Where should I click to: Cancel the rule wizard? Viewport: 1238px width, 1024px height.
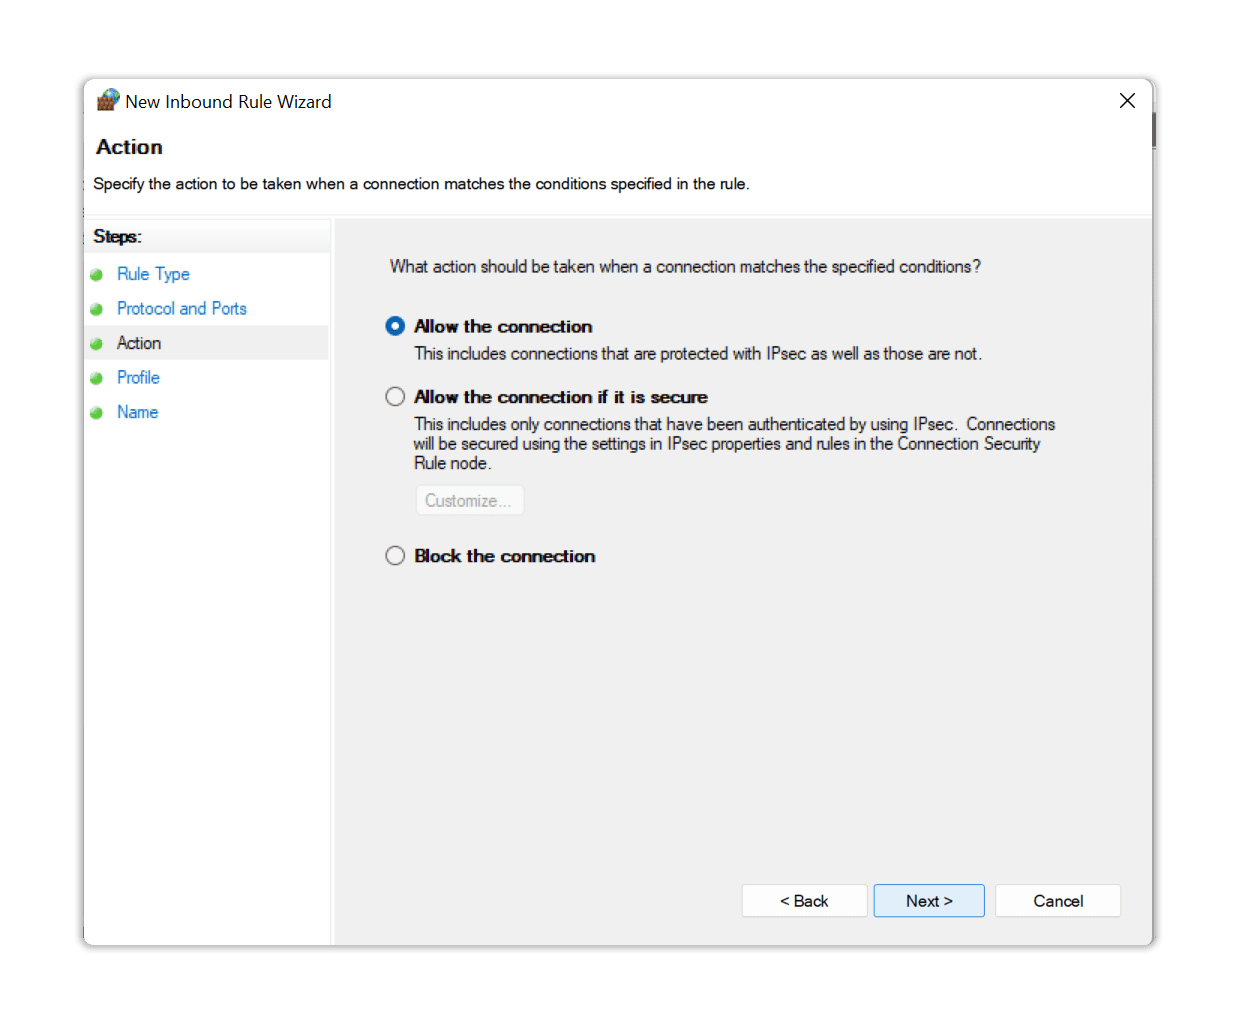(x=1057, y=901)
